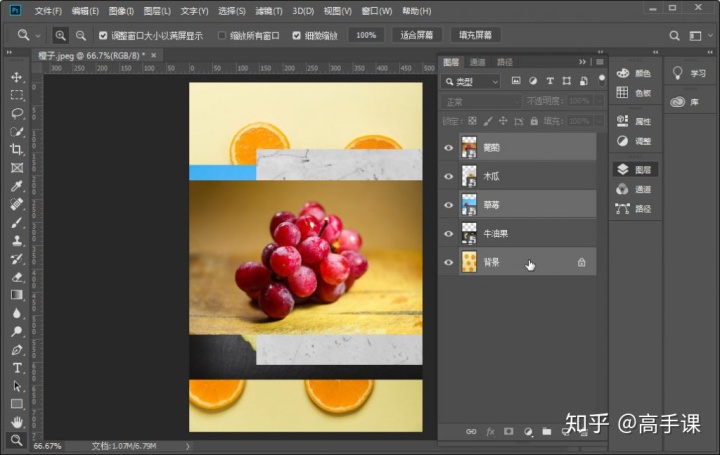Select the Move tool
This screenshot has width=720, height=455.
coord(17,77)
